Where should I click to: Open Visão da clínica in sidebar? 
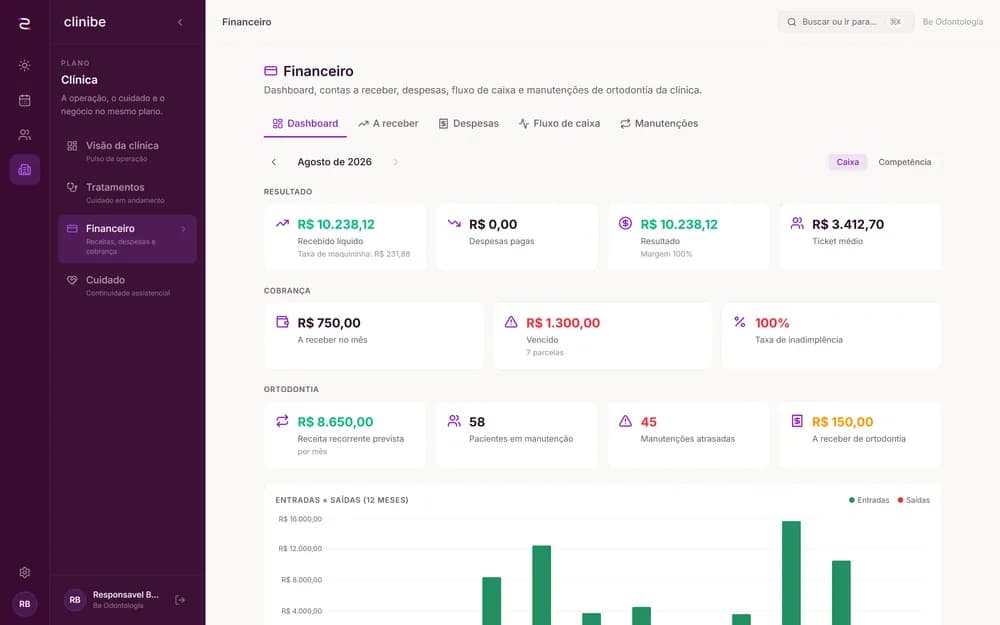128,151
